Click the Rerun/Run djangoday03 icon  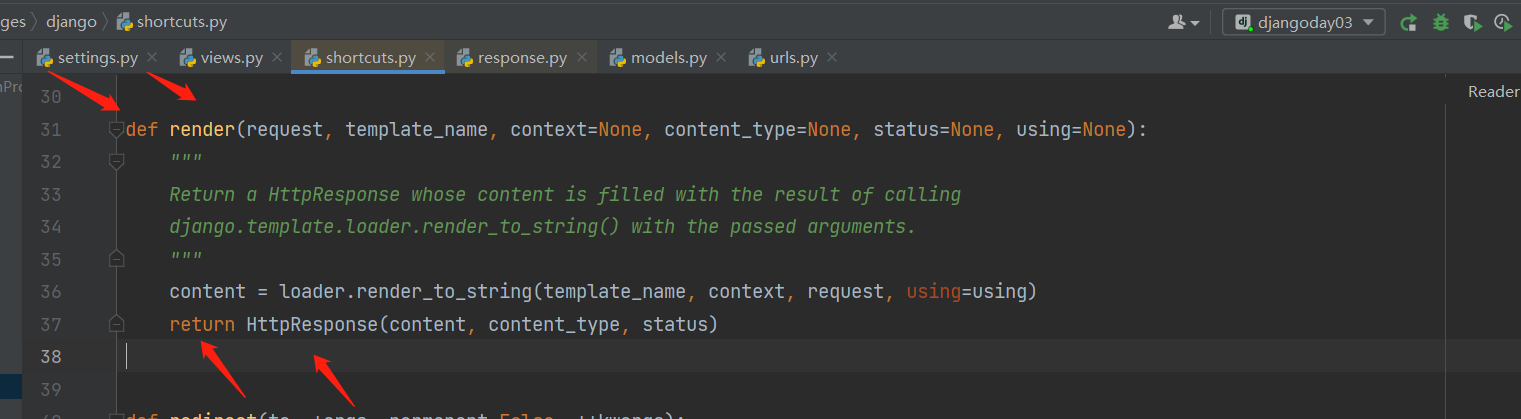pos(1408,22)
